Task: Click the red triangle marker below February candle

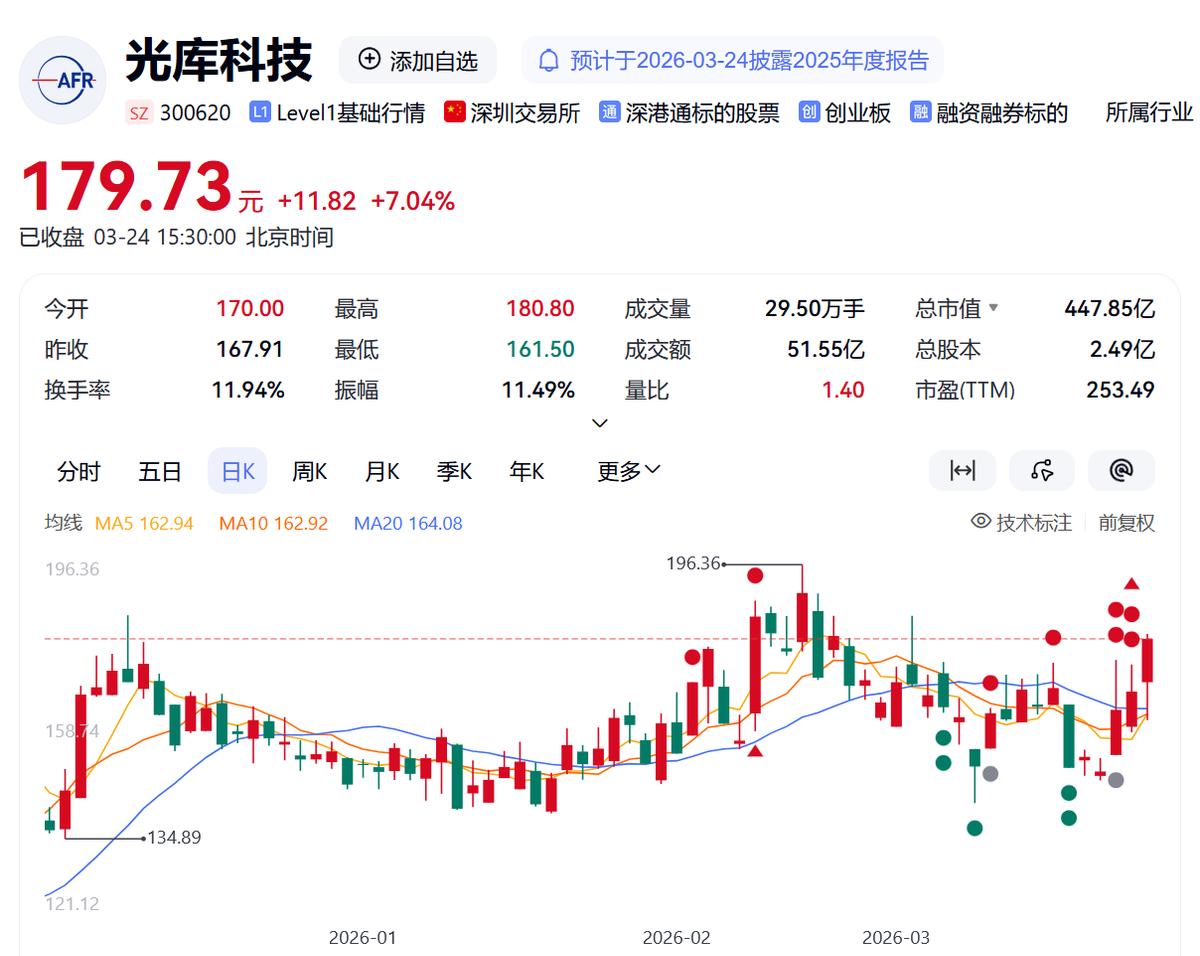Action: pyautogui.click(x=756, y=751)
